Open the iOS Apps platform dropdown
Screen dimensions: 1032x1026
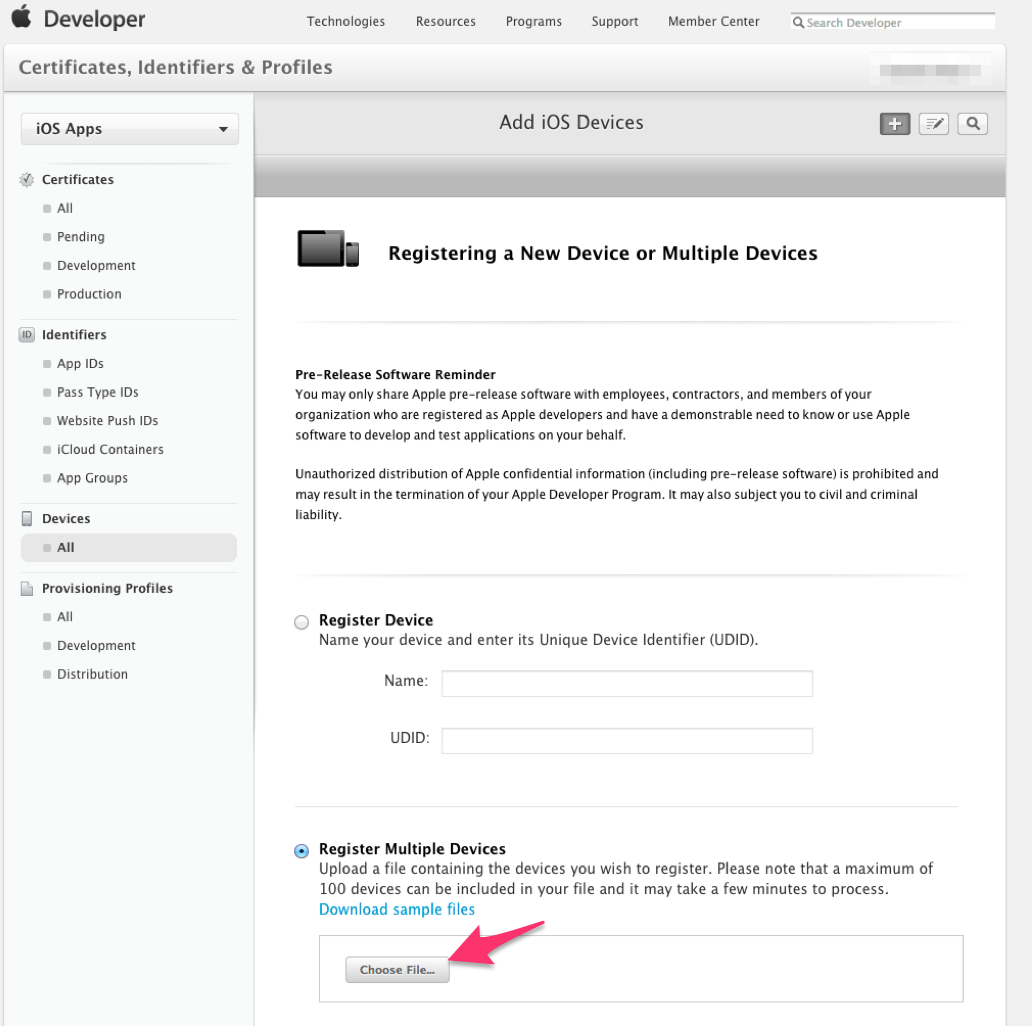[130, 129]
